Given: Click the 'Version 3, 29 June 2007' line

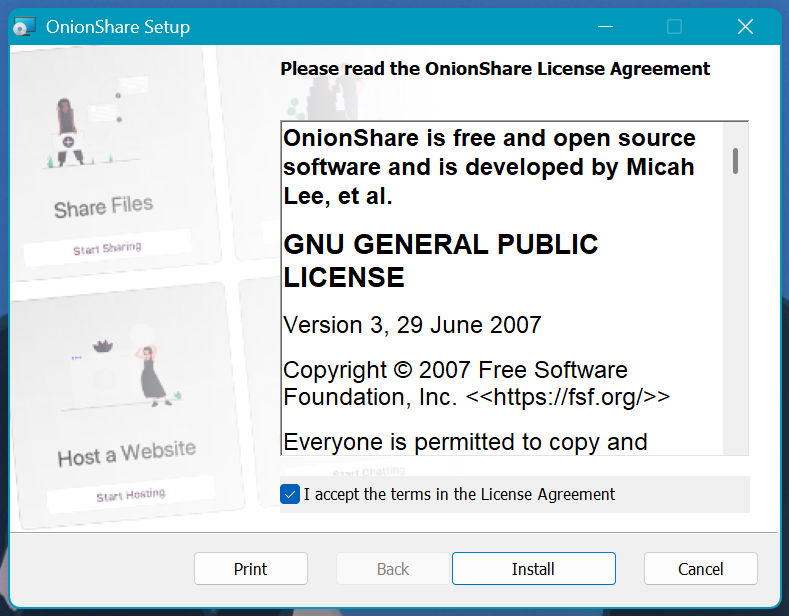Looking at the screenshot, I should pos(412,325).
